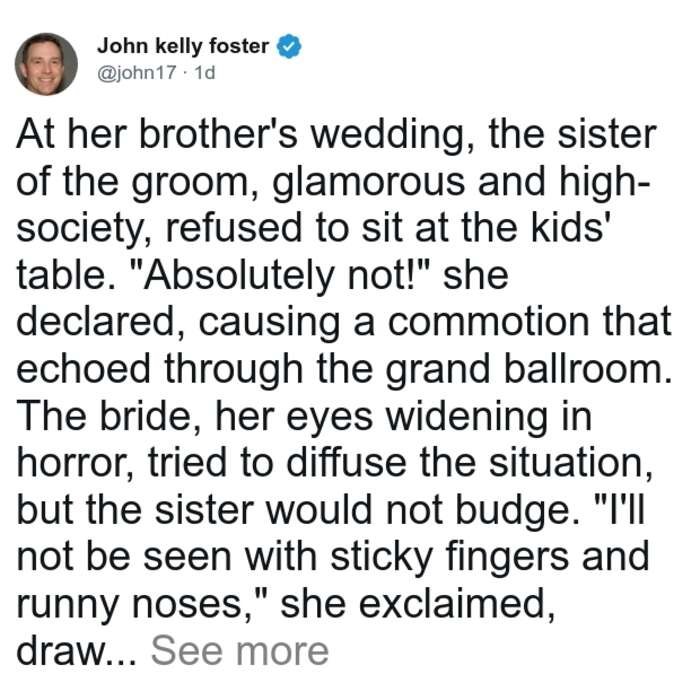Click the blue verified checkmark badge
This screenshot has height=700, width=700.
pyautogui.click(x=289, y=46)
